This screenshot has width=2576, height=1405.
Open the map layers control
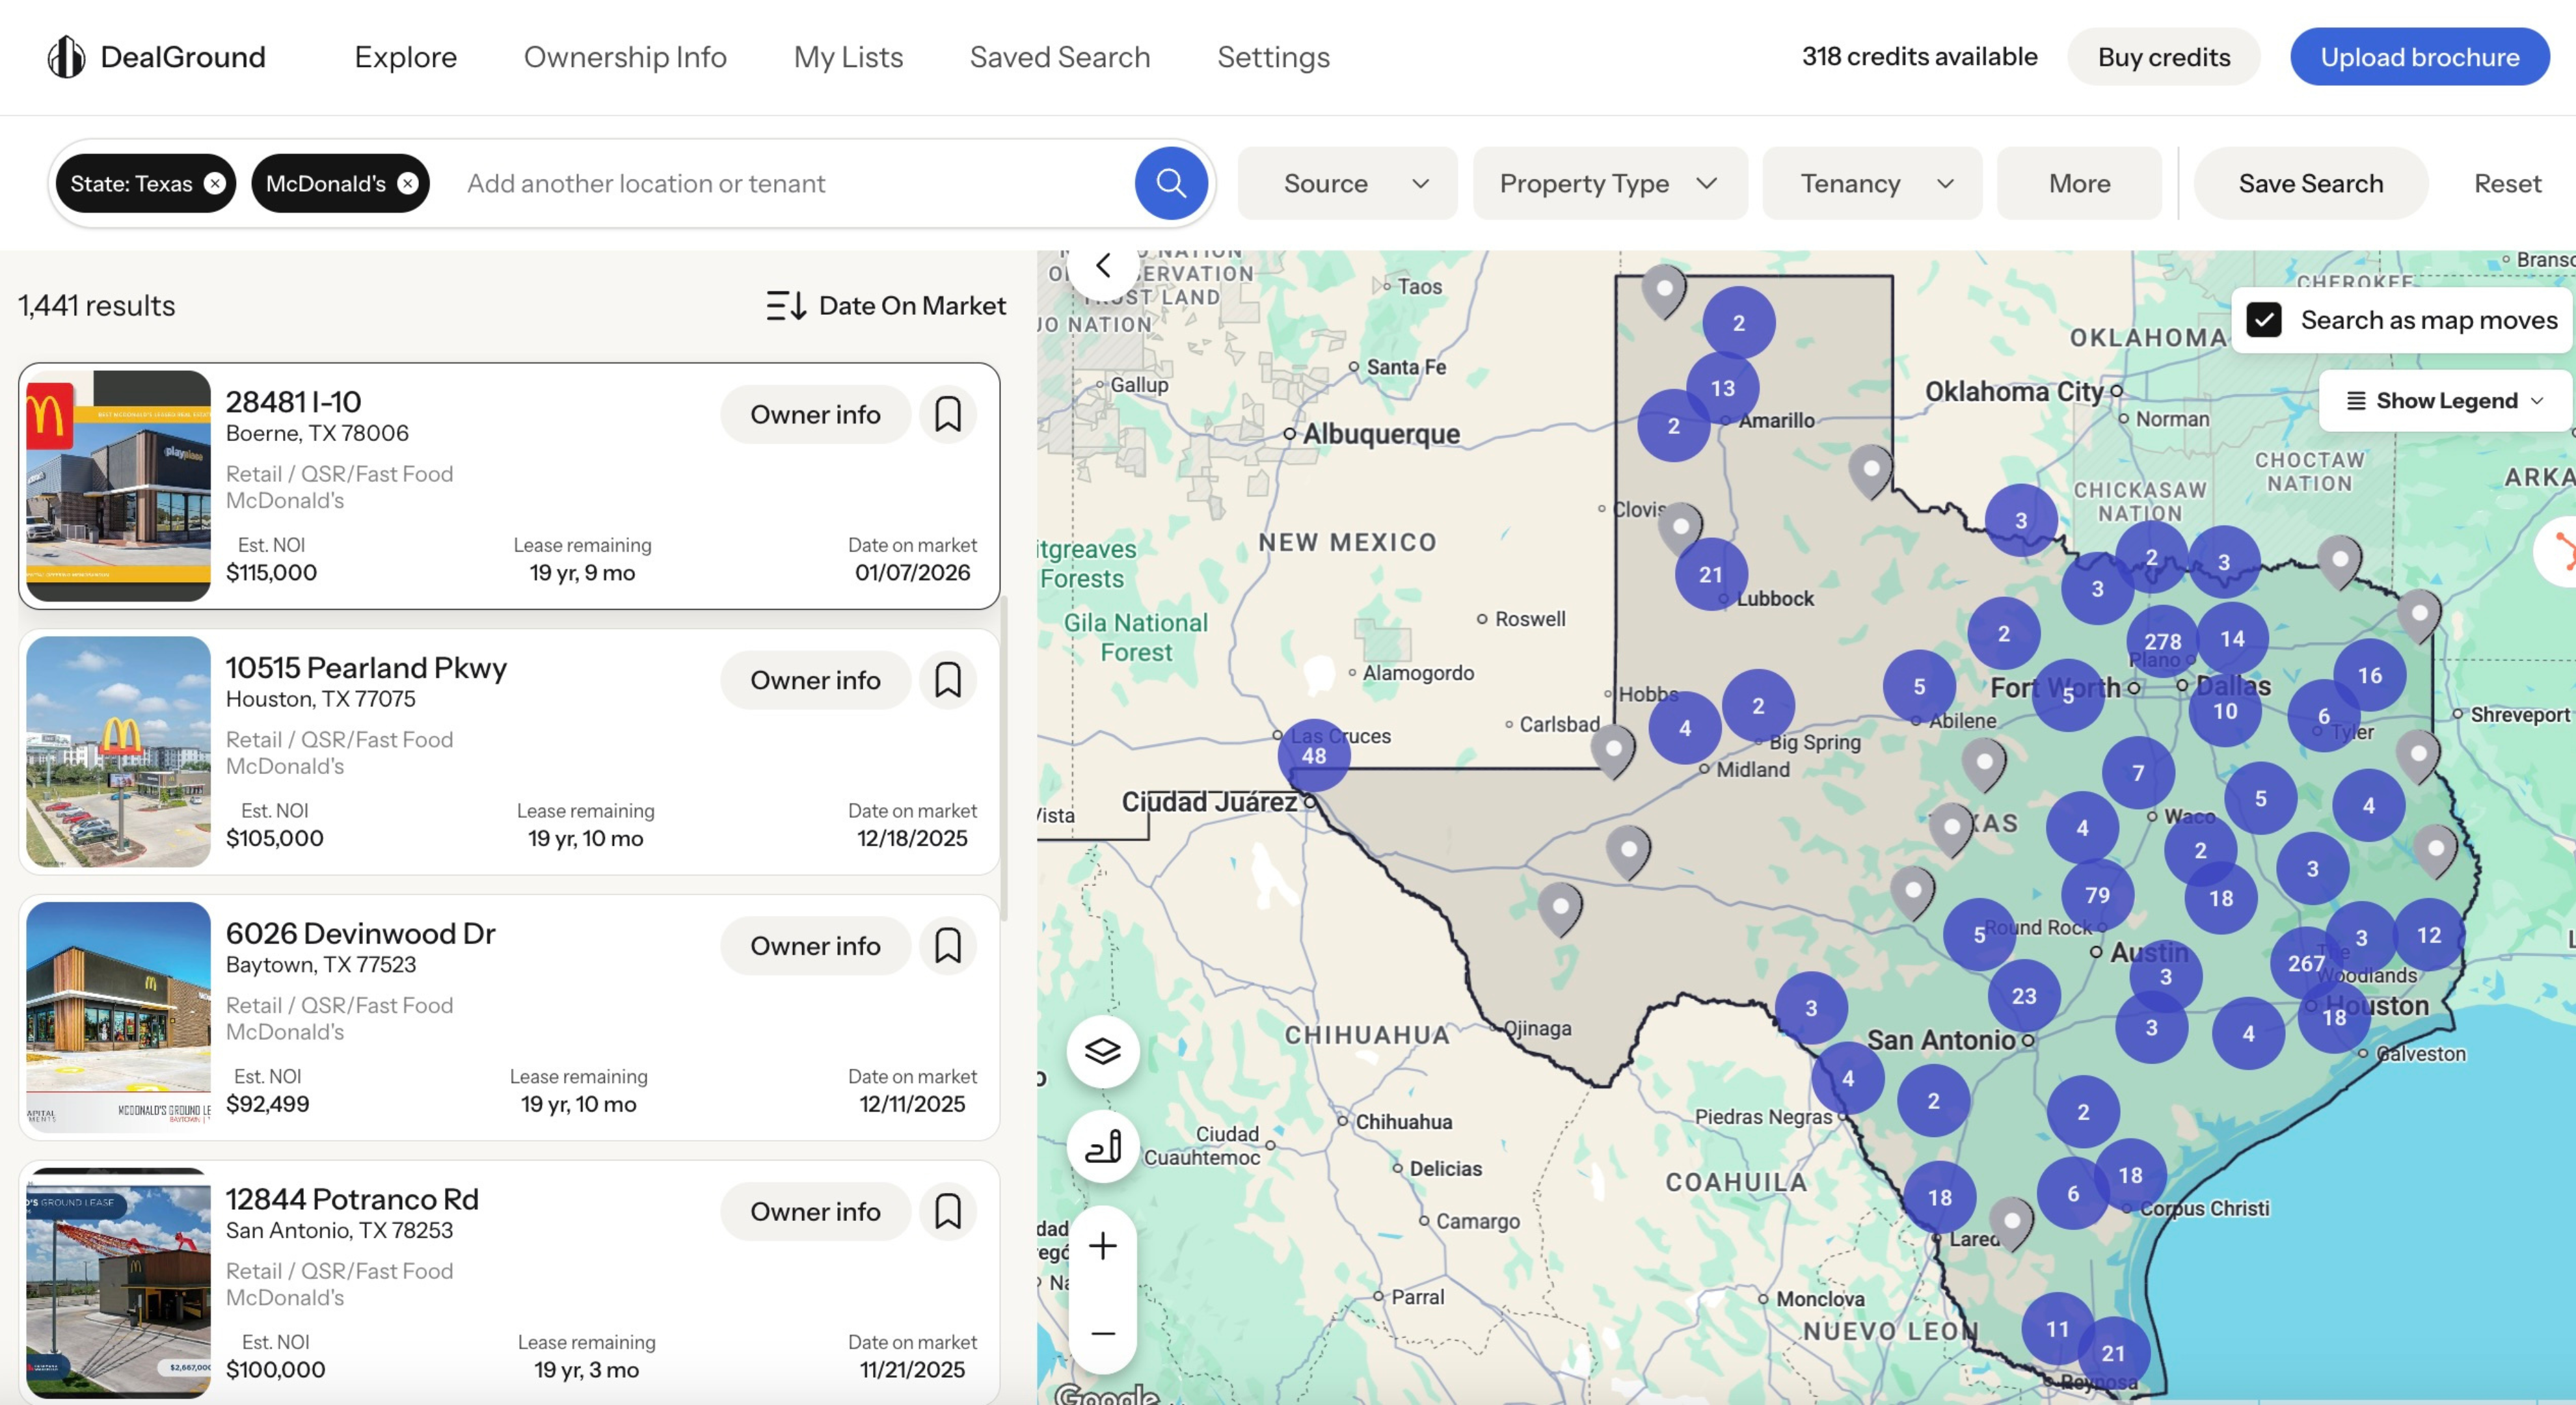(1102, 1051)
